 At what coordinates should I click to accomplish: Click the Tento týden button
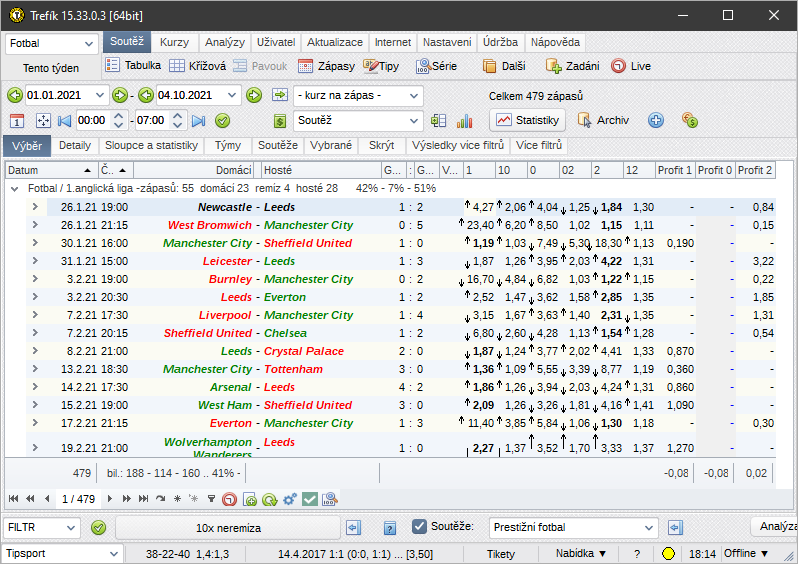pyautogui.click(x=51, y=68)
